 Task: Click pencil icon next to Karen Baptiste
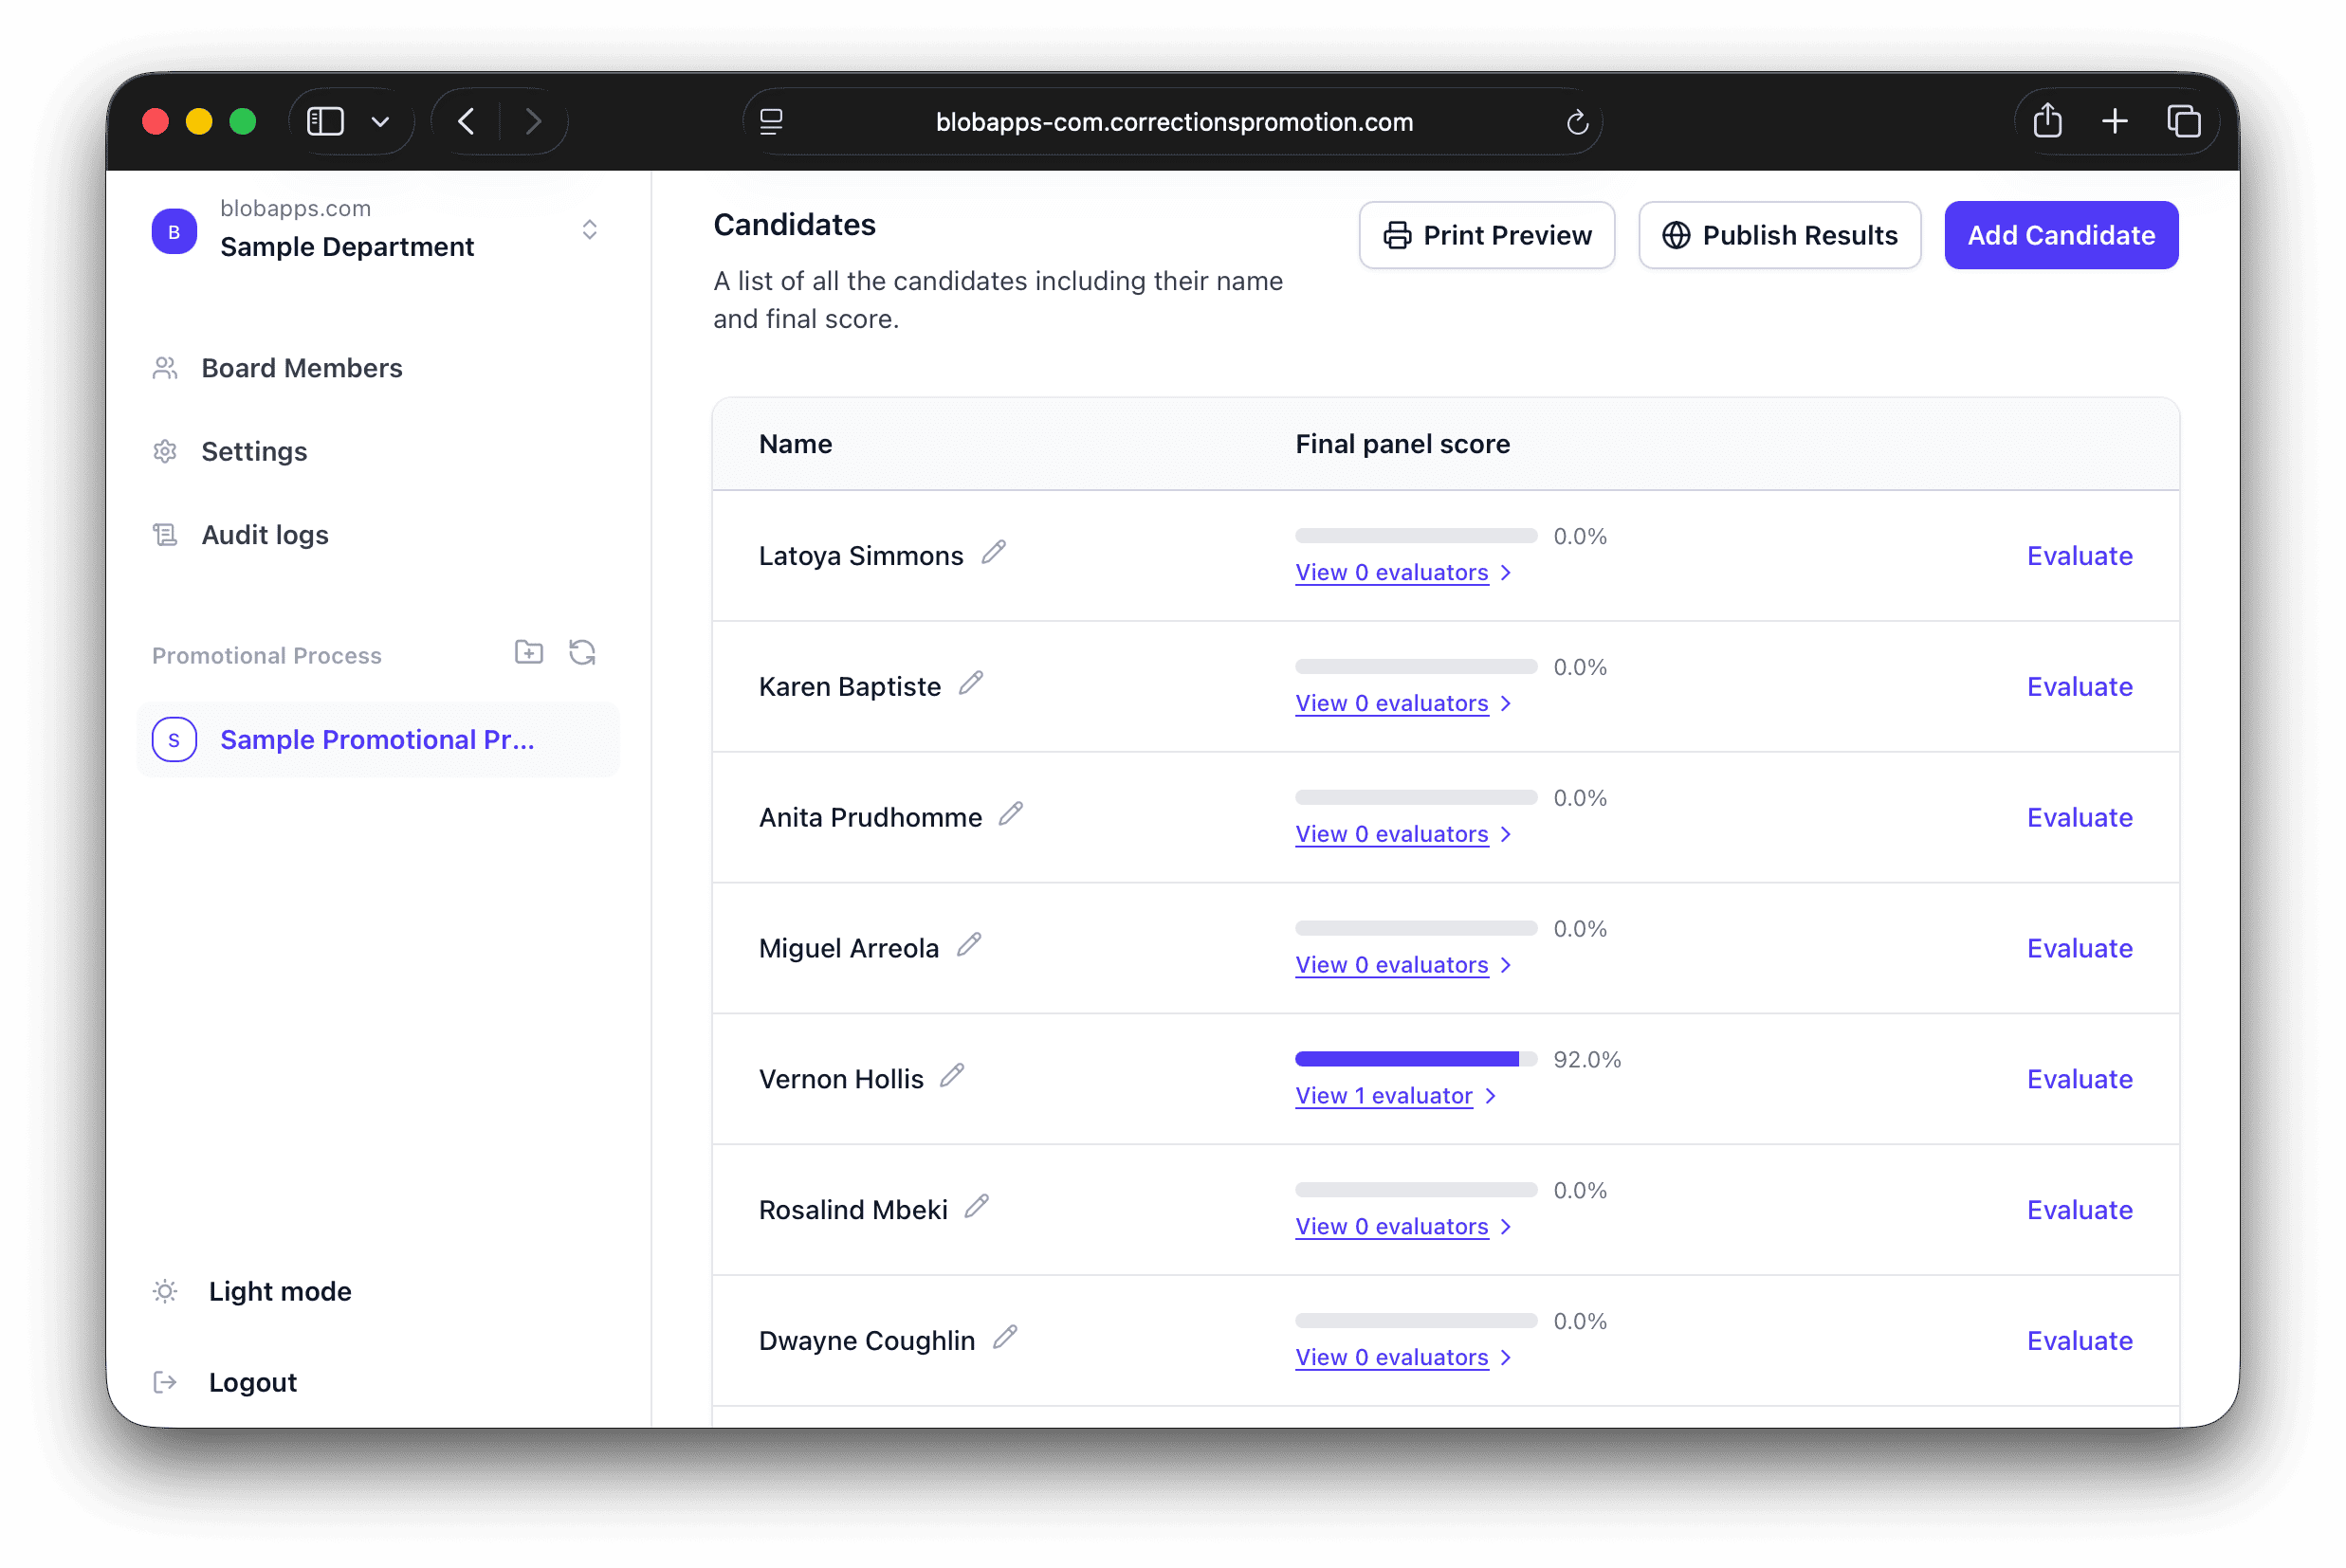[x=971, y=683]
